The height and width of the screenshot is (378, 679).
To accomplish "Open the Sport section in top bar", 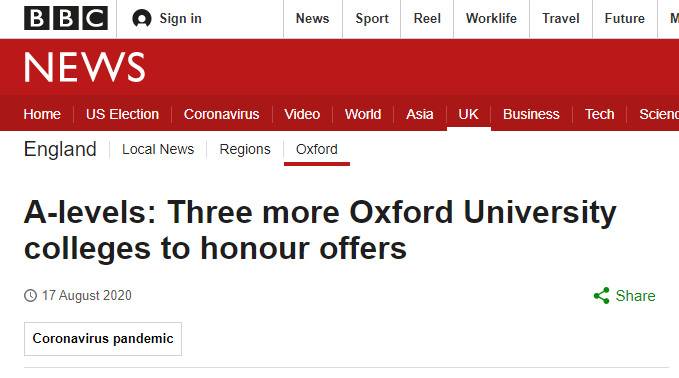I will pyautogui.click(x=372, y=19).
